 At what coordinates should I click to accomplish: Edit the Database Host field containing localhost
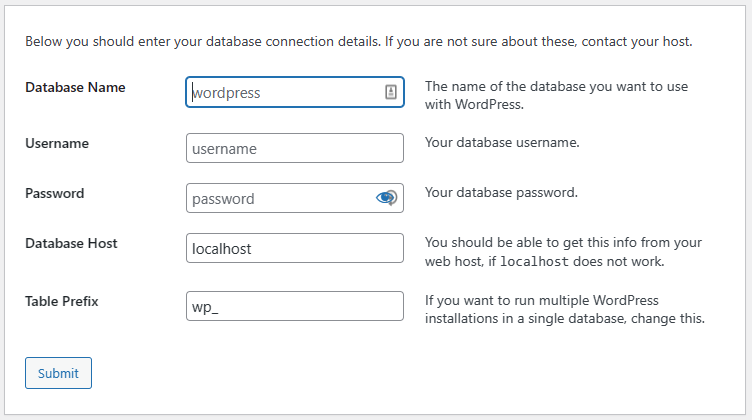pos(295,248)
